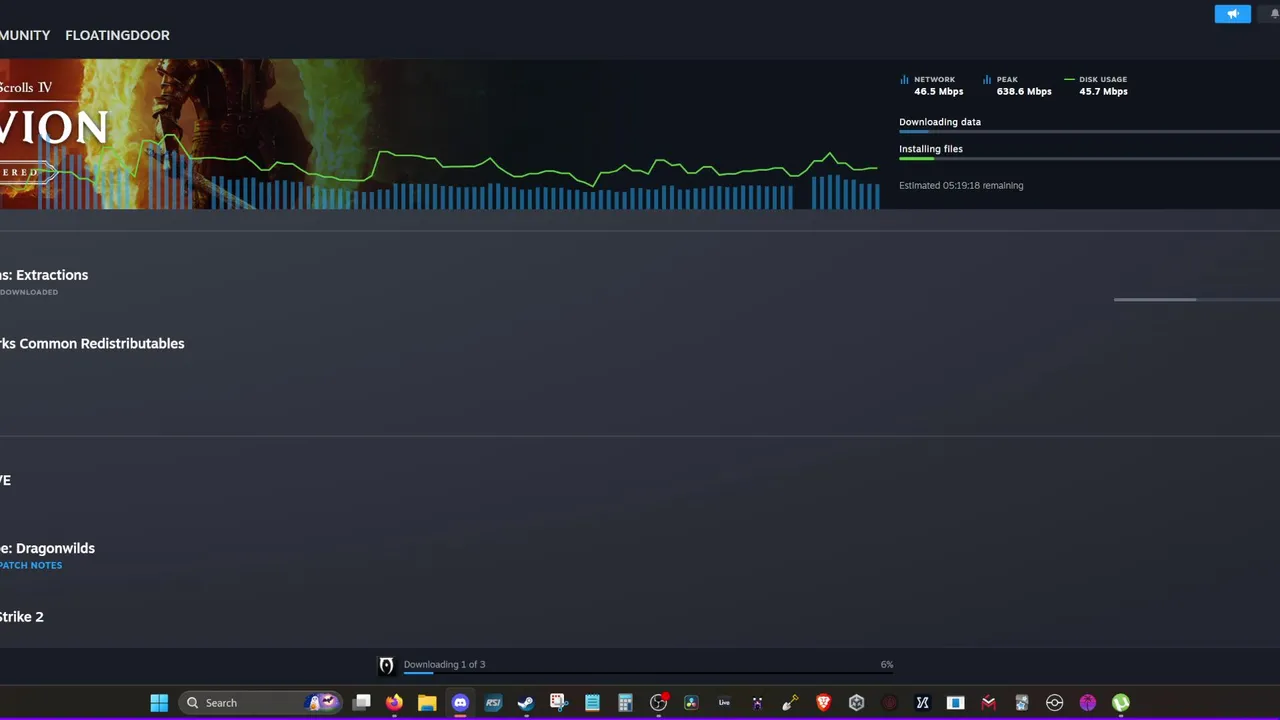Open Calculator from the taskbar
1280x720 pixels.
(x=625, y=703)
